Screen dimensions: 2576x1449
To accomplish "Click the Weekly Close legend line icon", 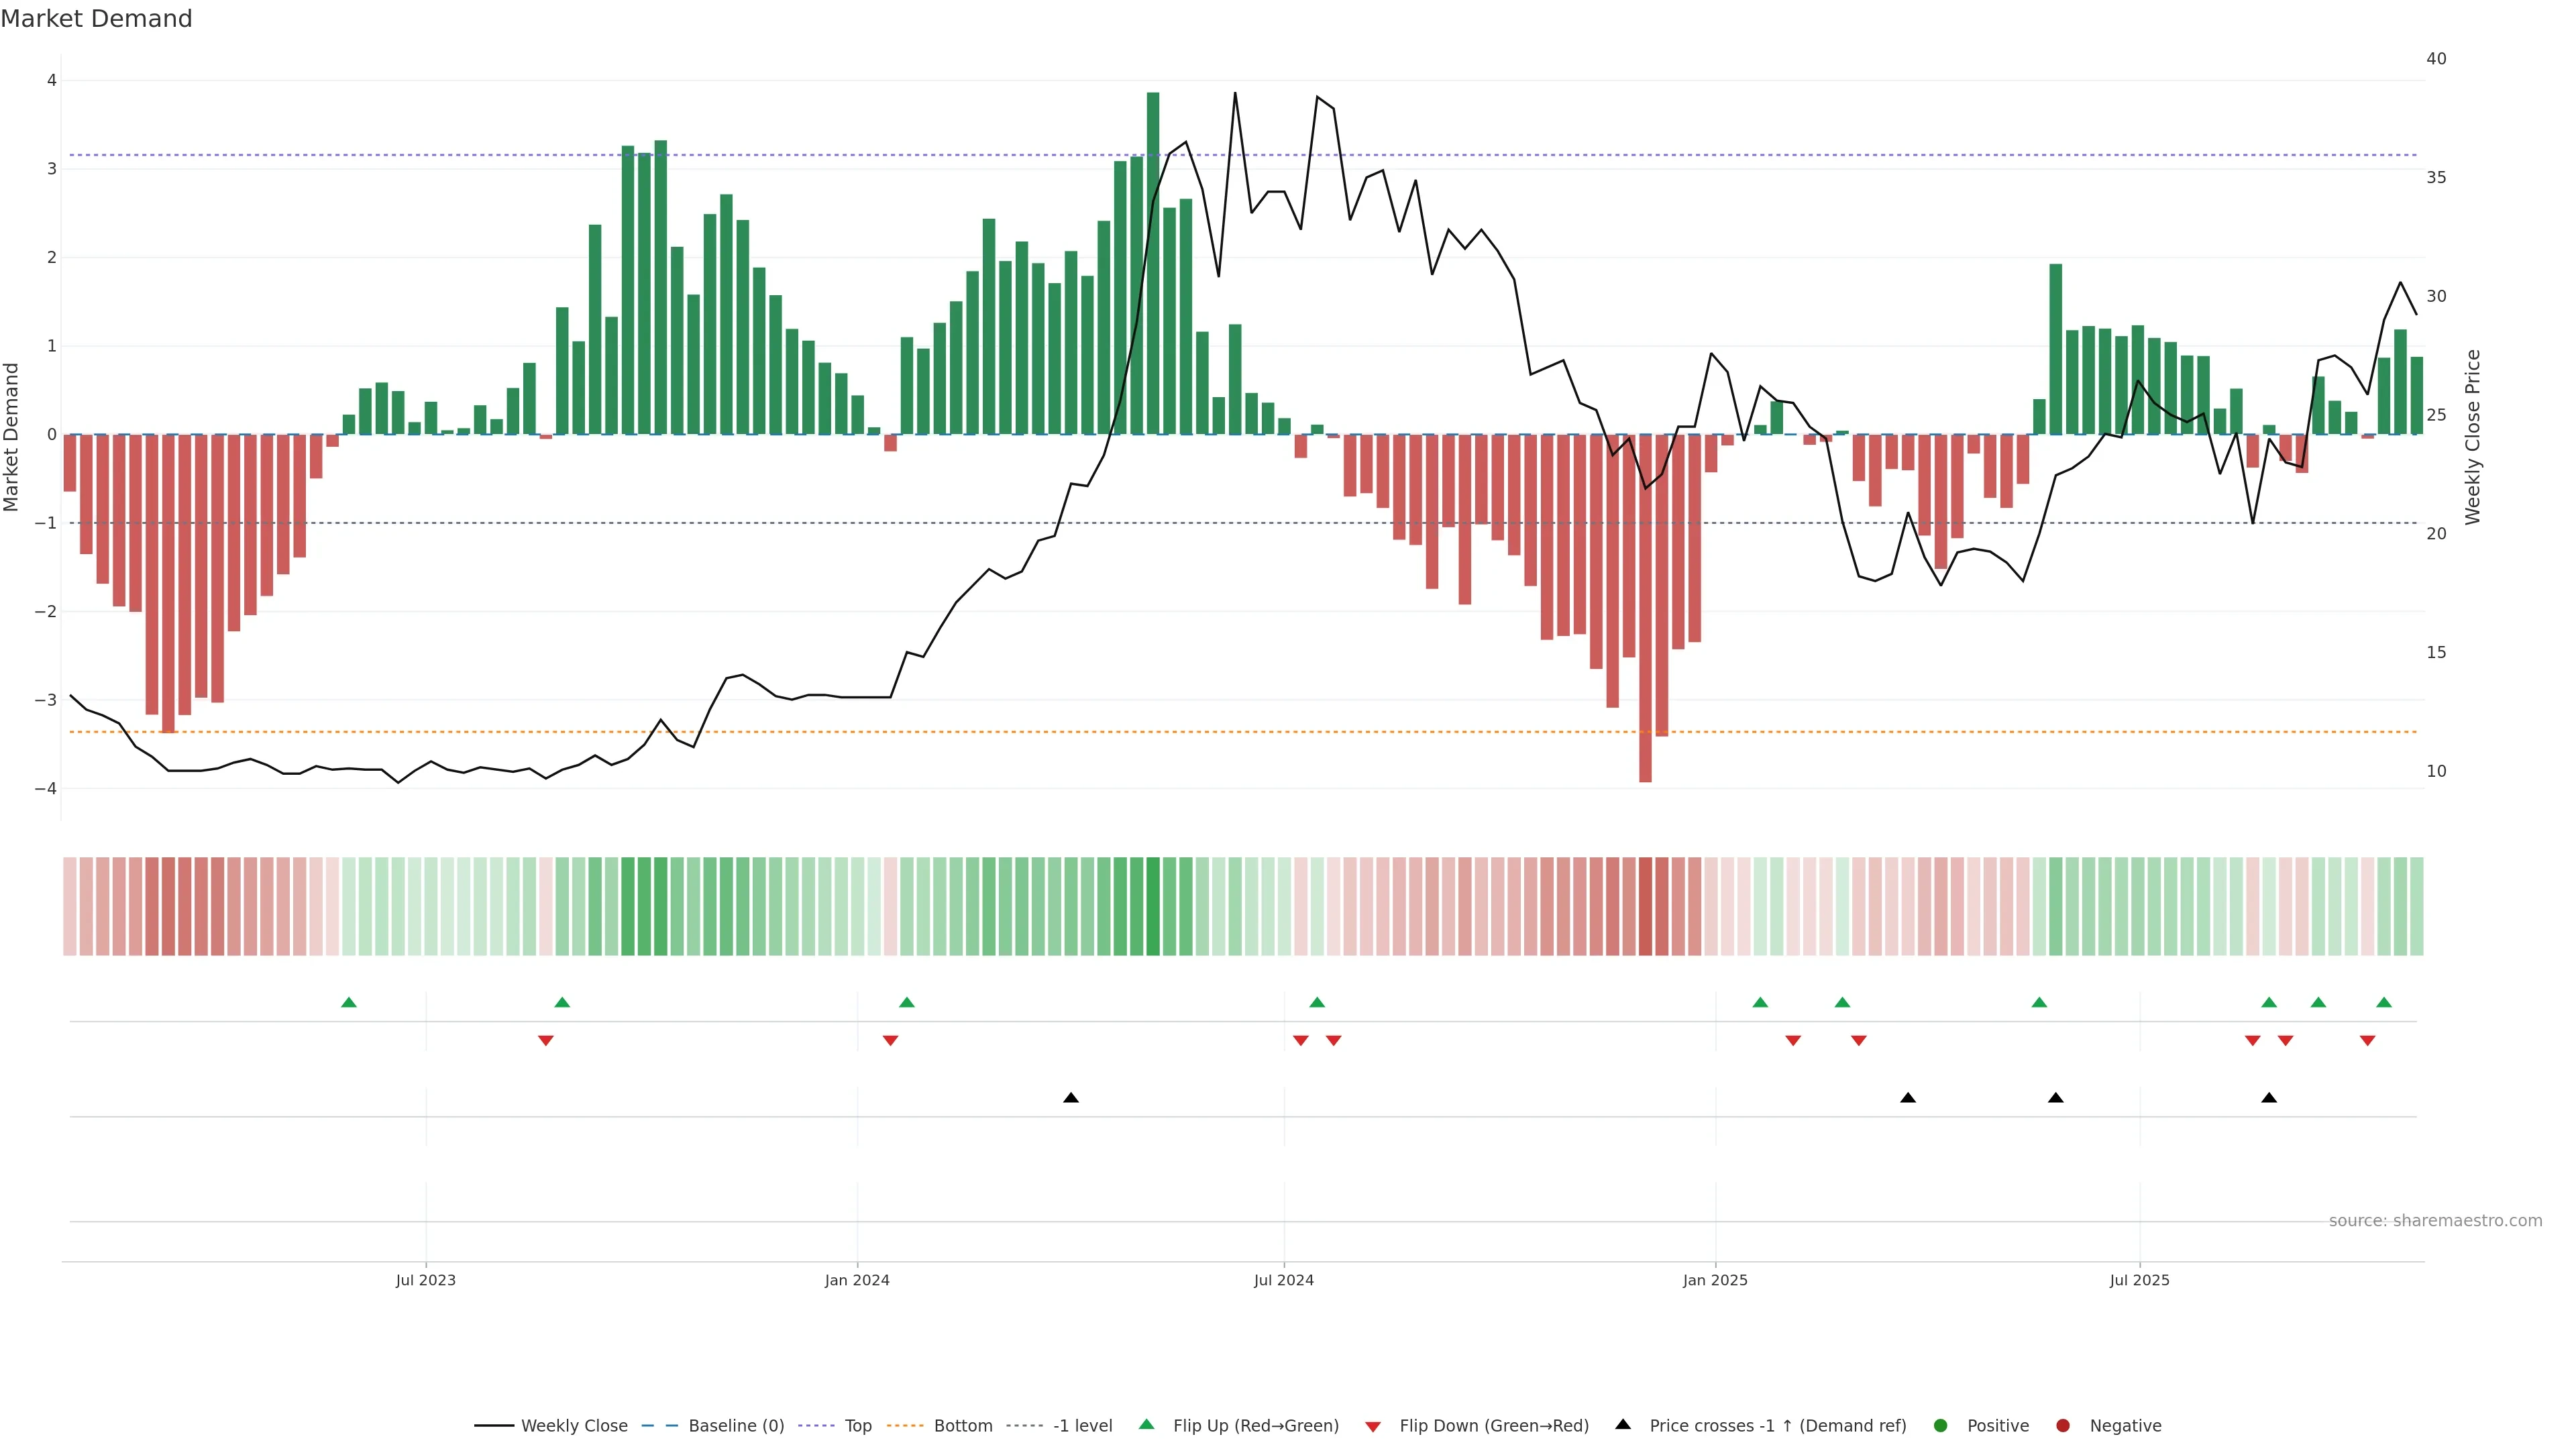I will point(494,1426).
